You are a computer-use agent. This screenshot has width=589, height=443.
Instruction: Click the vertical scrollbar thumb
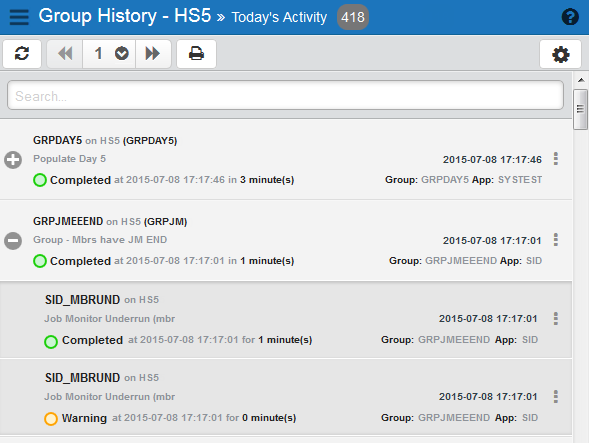tap(580, 109)
